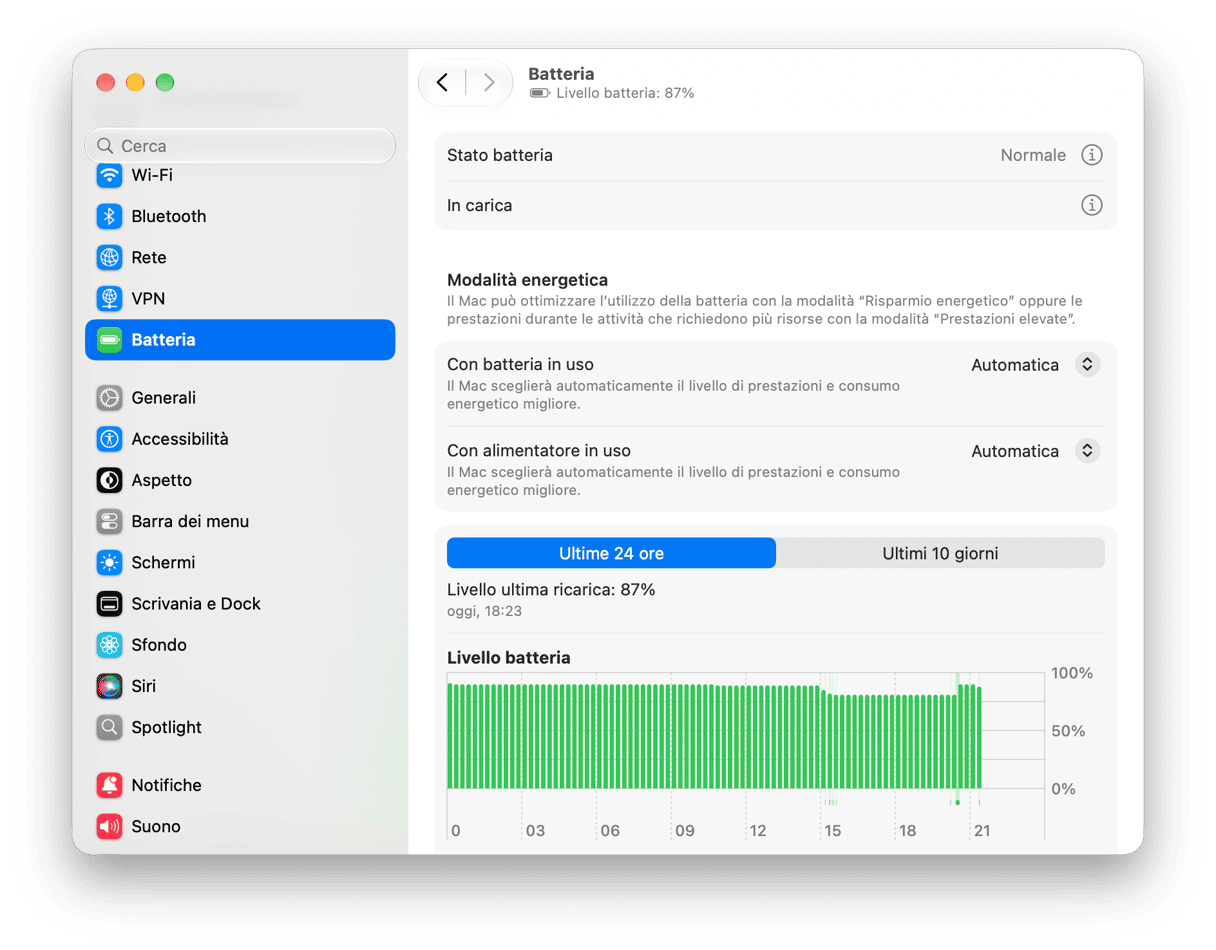Click the Schermi sun icon
This screenshot has height=950, width=1216.
click(x=109, y=563)
